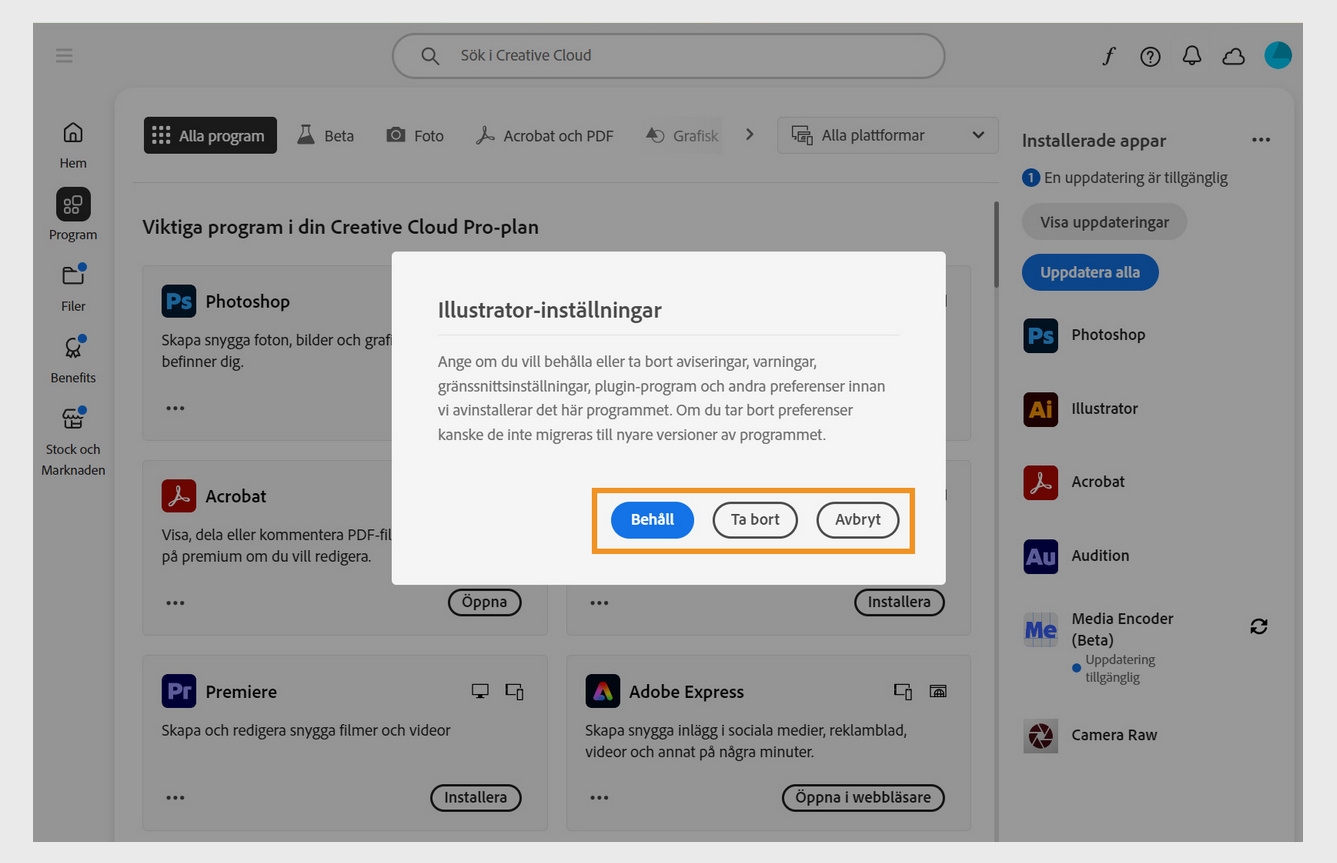Open cloud storage status icon
This screenshot has height=863, width=1337.
pyautogui.click(x=1233, y=56)
